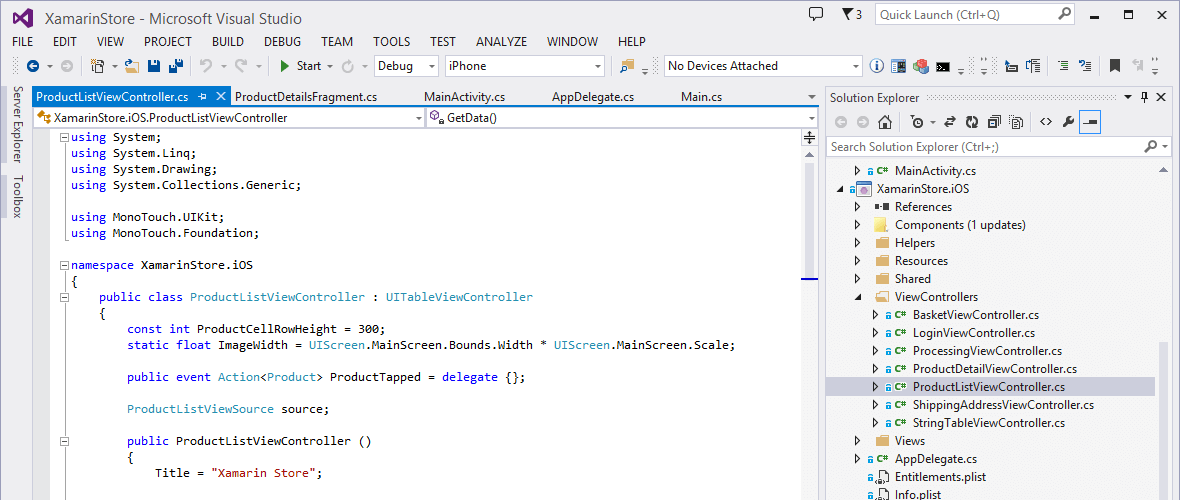Open the Debug configuration dropdown
This screenshot has width=1180, height=500.
pyautogui.click(x=406, y=66)
